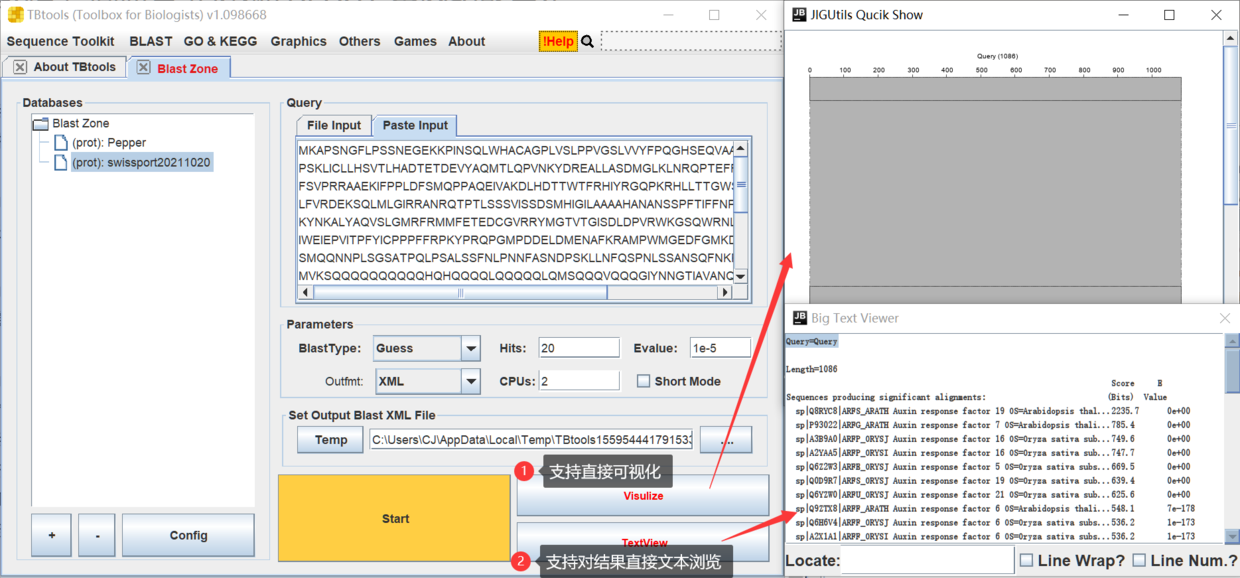Click inside the query sequence text area
The image size is (1240, 578).
click(x=515, y=212)
